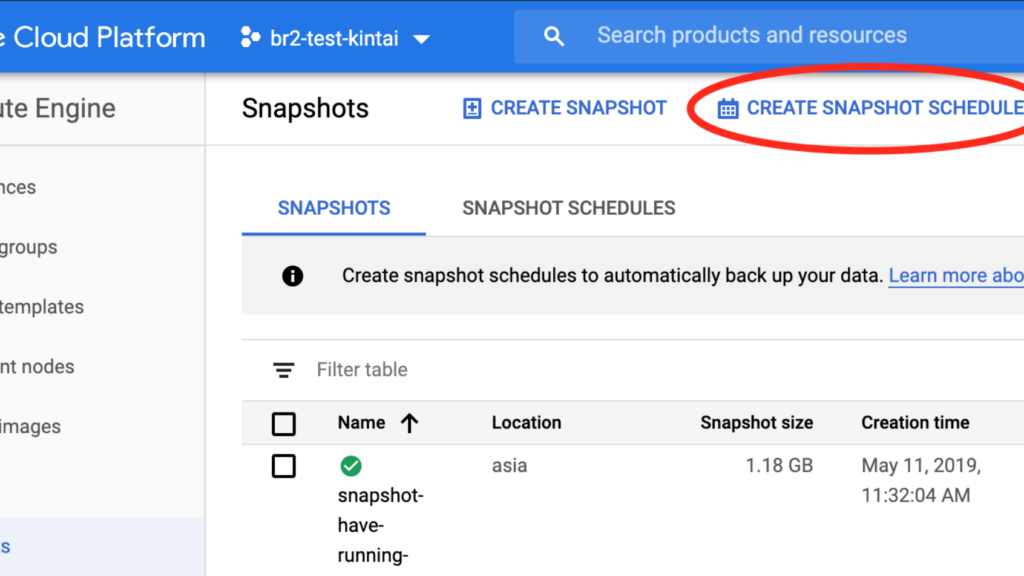Switch to the Snapshot Schedules tab
1024x576 pixels.
568,208
